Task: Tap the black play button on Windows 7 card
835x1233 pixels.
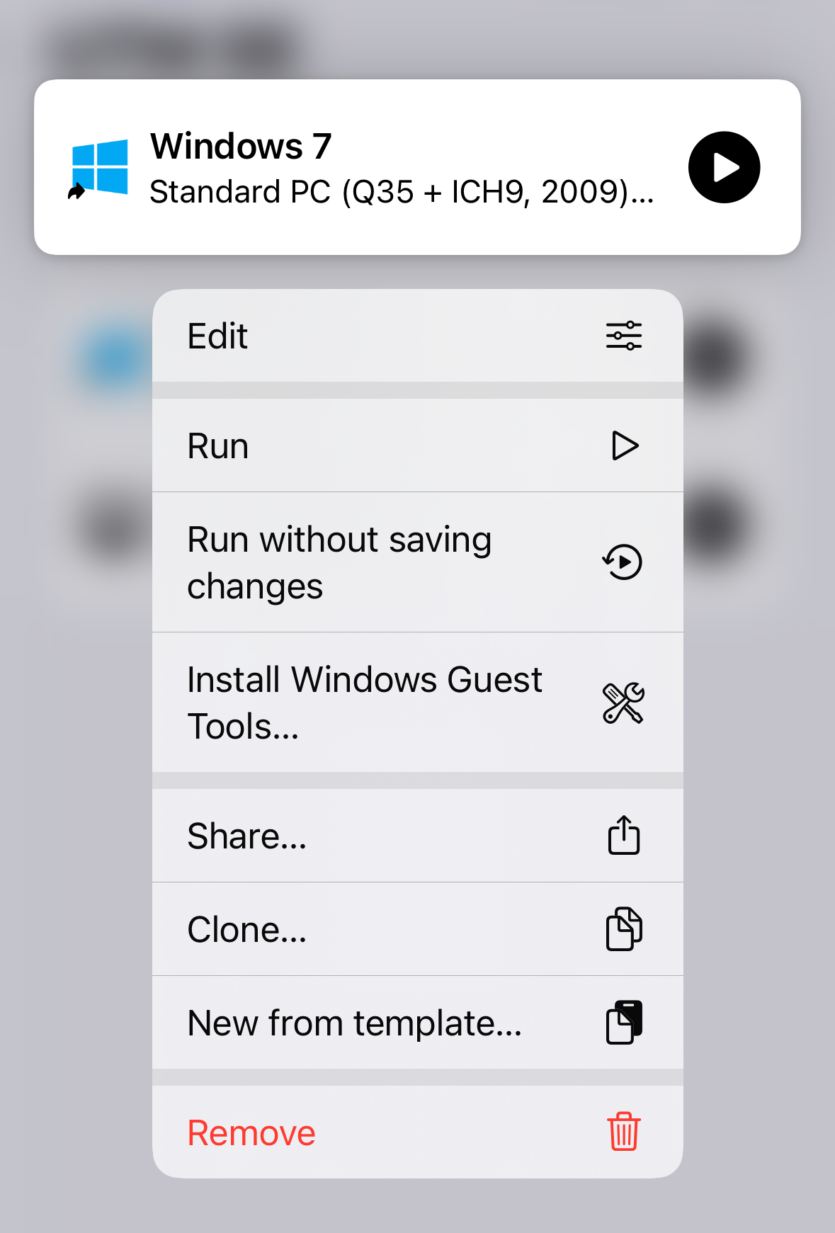Action: point(724,167)
